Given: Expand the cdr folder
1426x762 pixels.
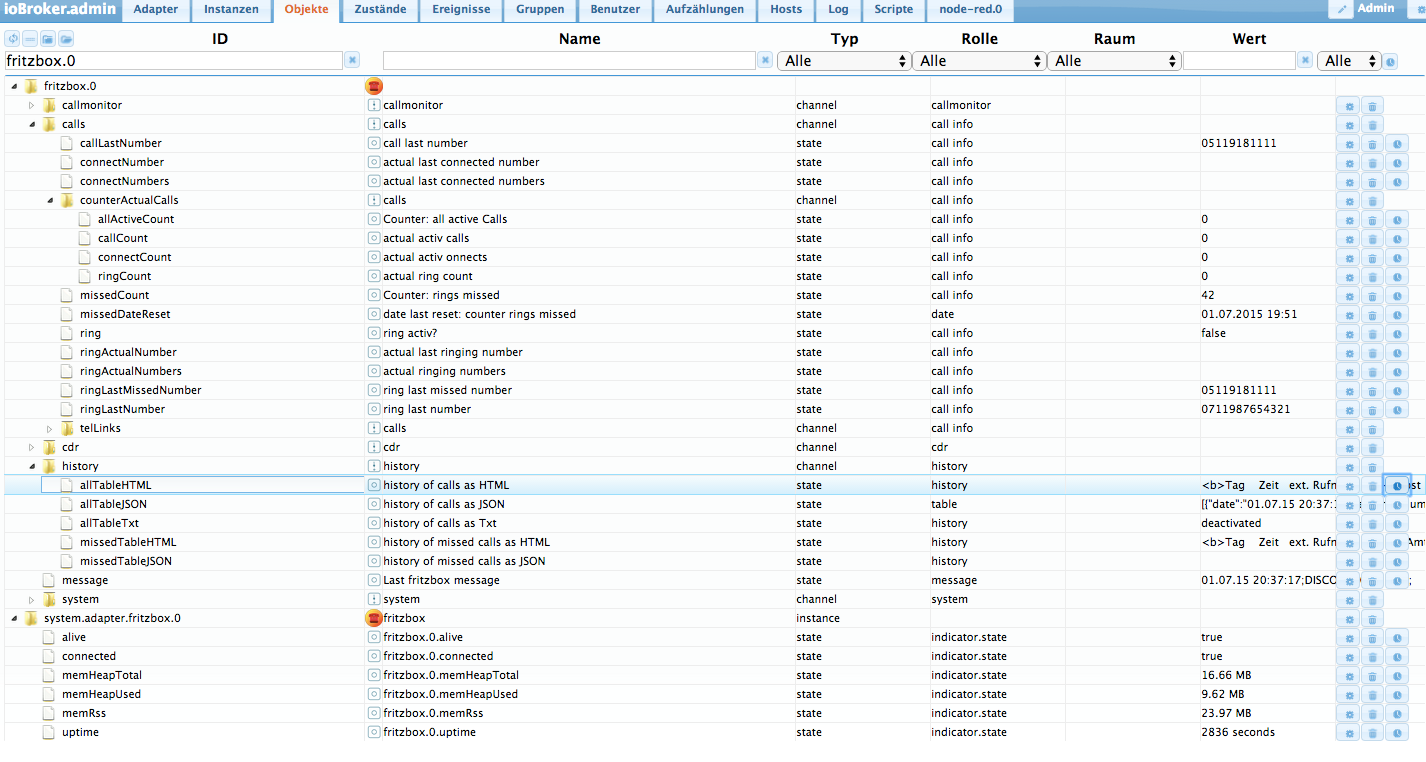Looking at the screenshot, I should pos(31,447).
